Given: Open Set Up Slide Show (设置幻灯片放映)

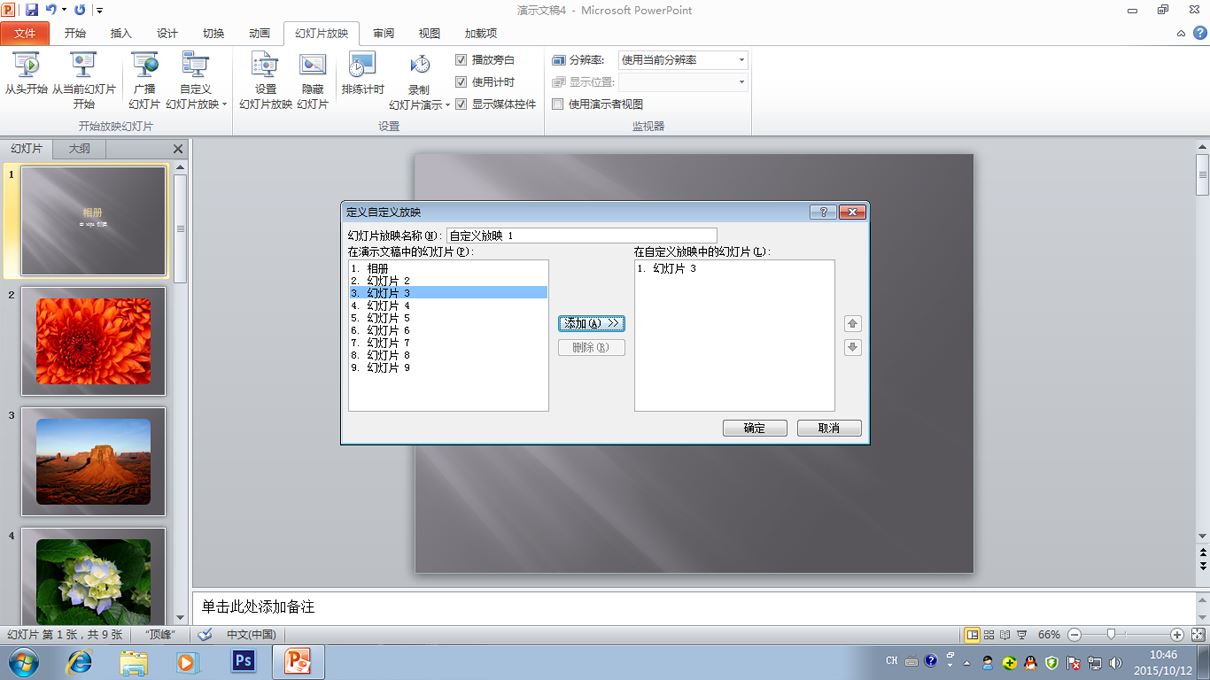Looking at the screenshot, I should coord(266,80).
